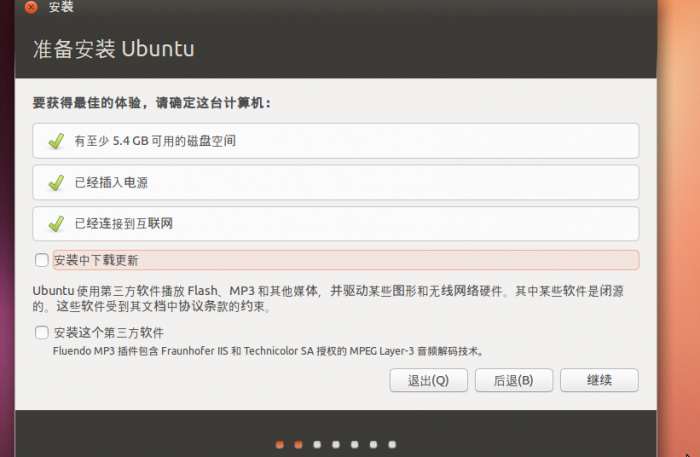
Task: Click the first orange progress dot
Action: (x=280, y=445)
